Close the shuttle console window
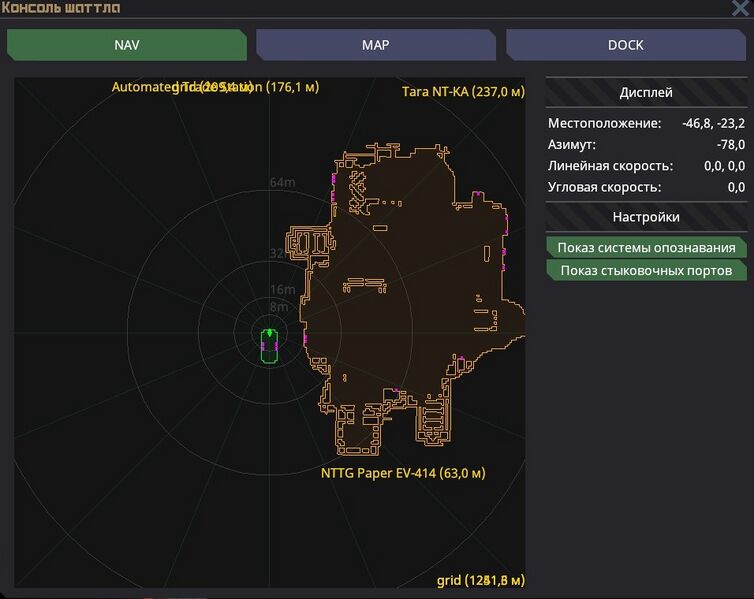The image size is (754, 599). [x=741, y=8]
